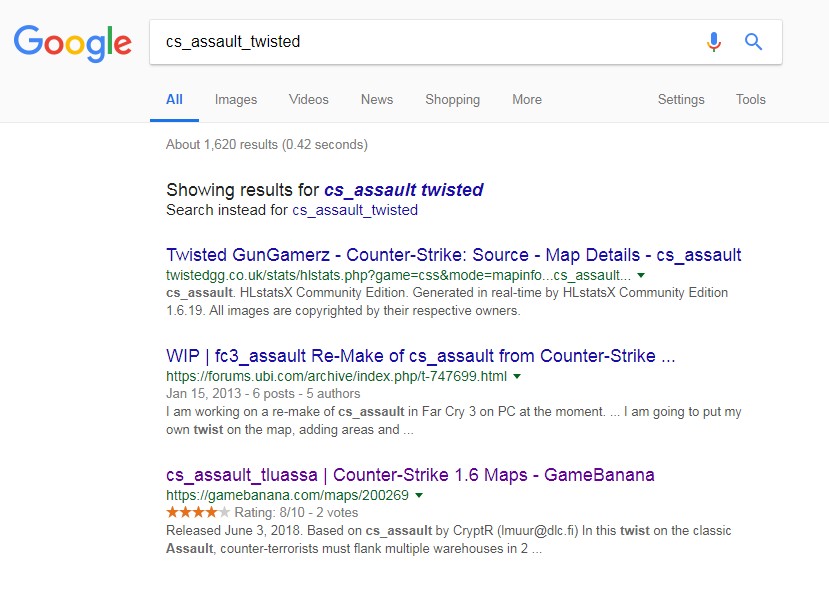Go to the Shopping tab
The width and height of the screenshot is (829, 600).
pyautogui.click(x=452, y=99)
